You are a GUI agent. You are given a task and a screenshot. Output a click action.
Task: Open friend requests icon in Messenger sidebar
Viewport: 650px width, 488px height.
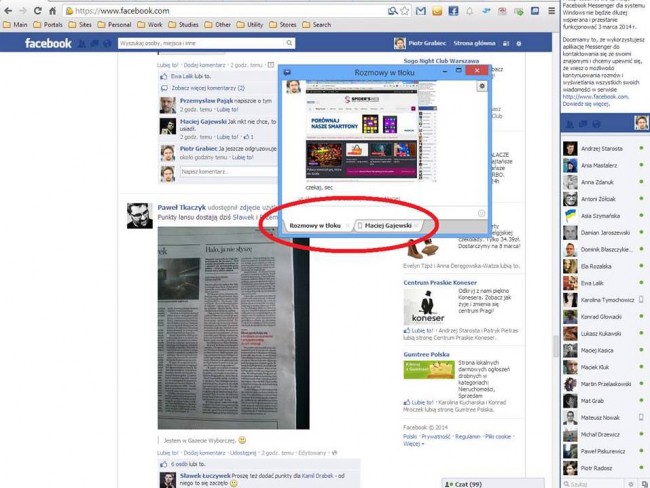(570, 124)
